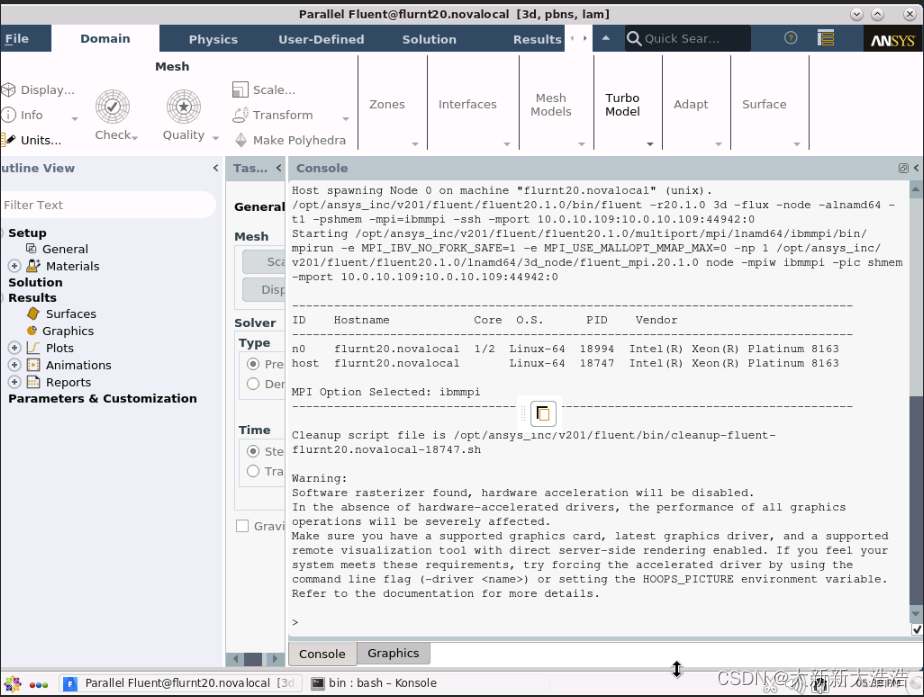Click the layout arrangement icon near ANSYS logo

pyautogui.click(x=826, y=39)
